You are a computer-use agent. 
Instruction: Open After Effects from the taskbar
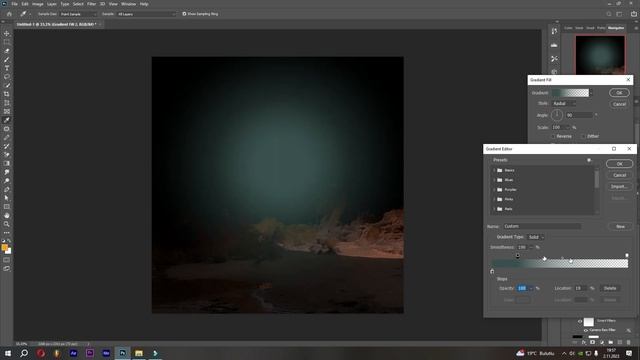tap(73, 353)
